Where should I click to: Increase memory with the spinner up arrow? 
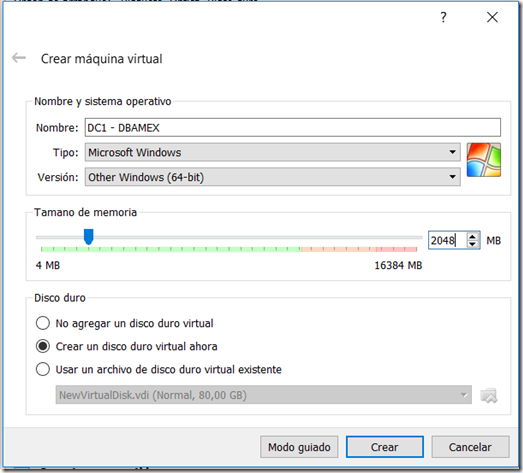[472, 236]
